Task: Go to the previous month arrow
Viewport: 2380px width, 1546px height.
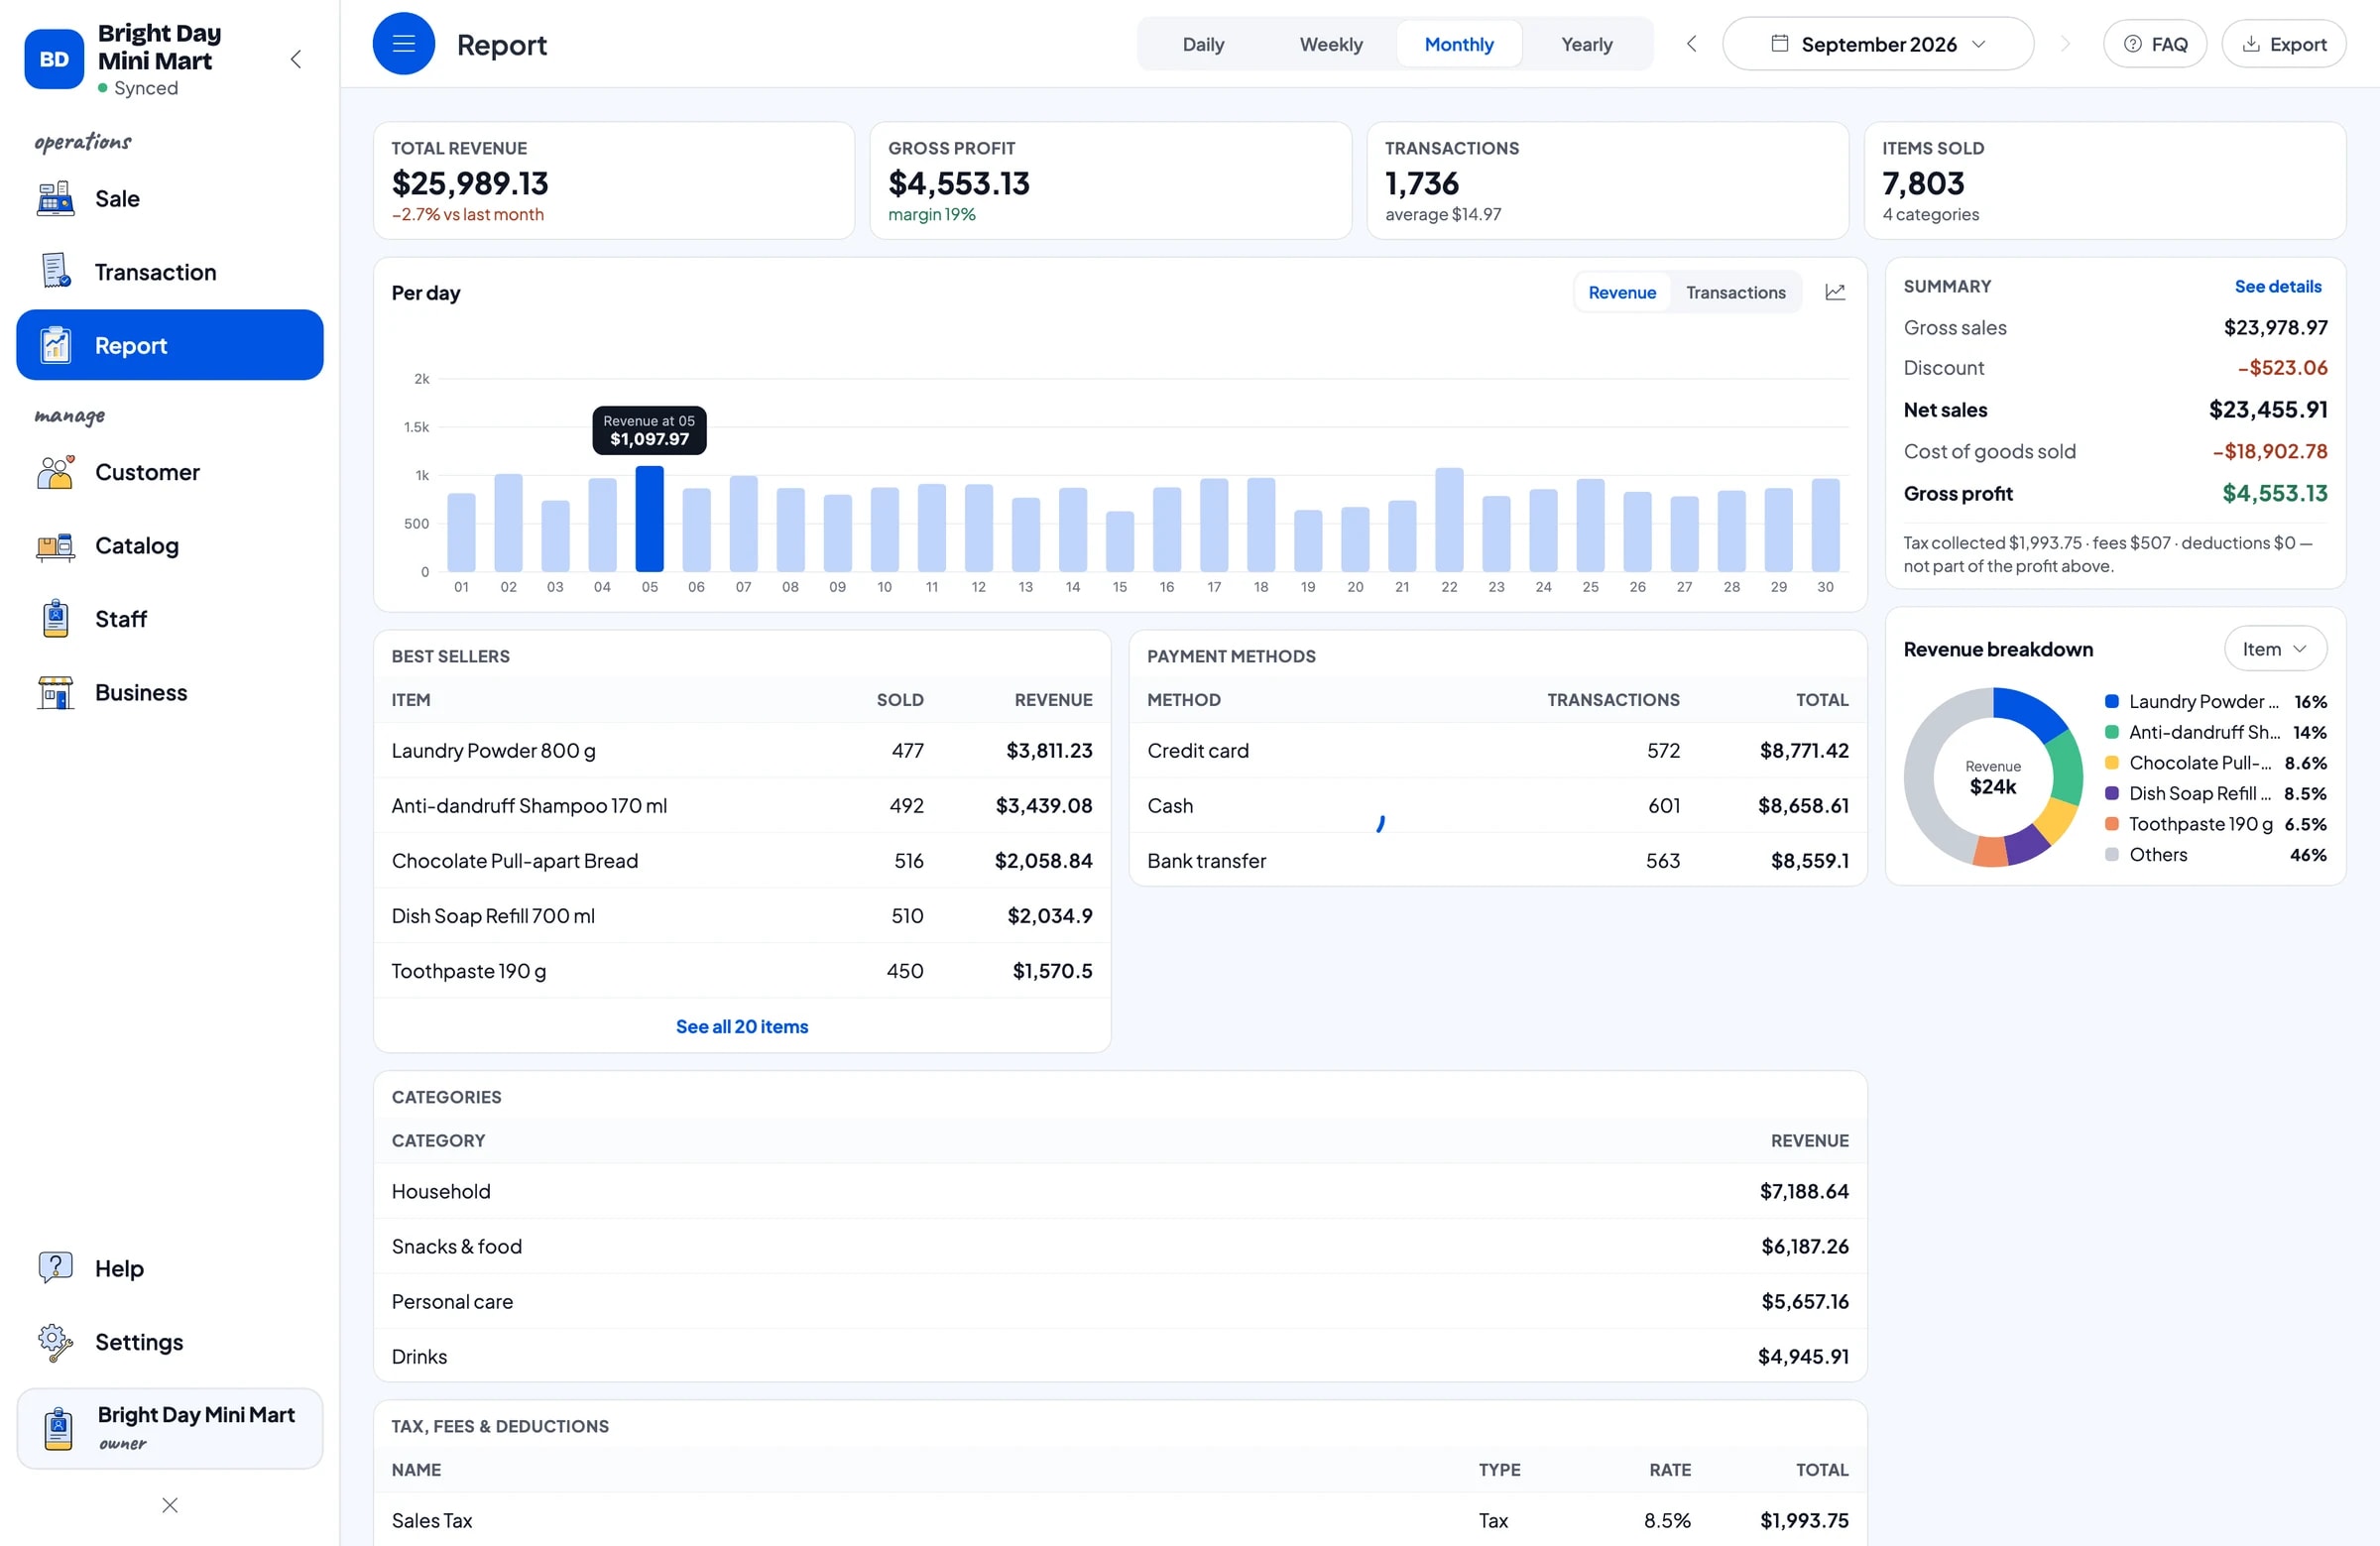Action: coord(1691,44)
